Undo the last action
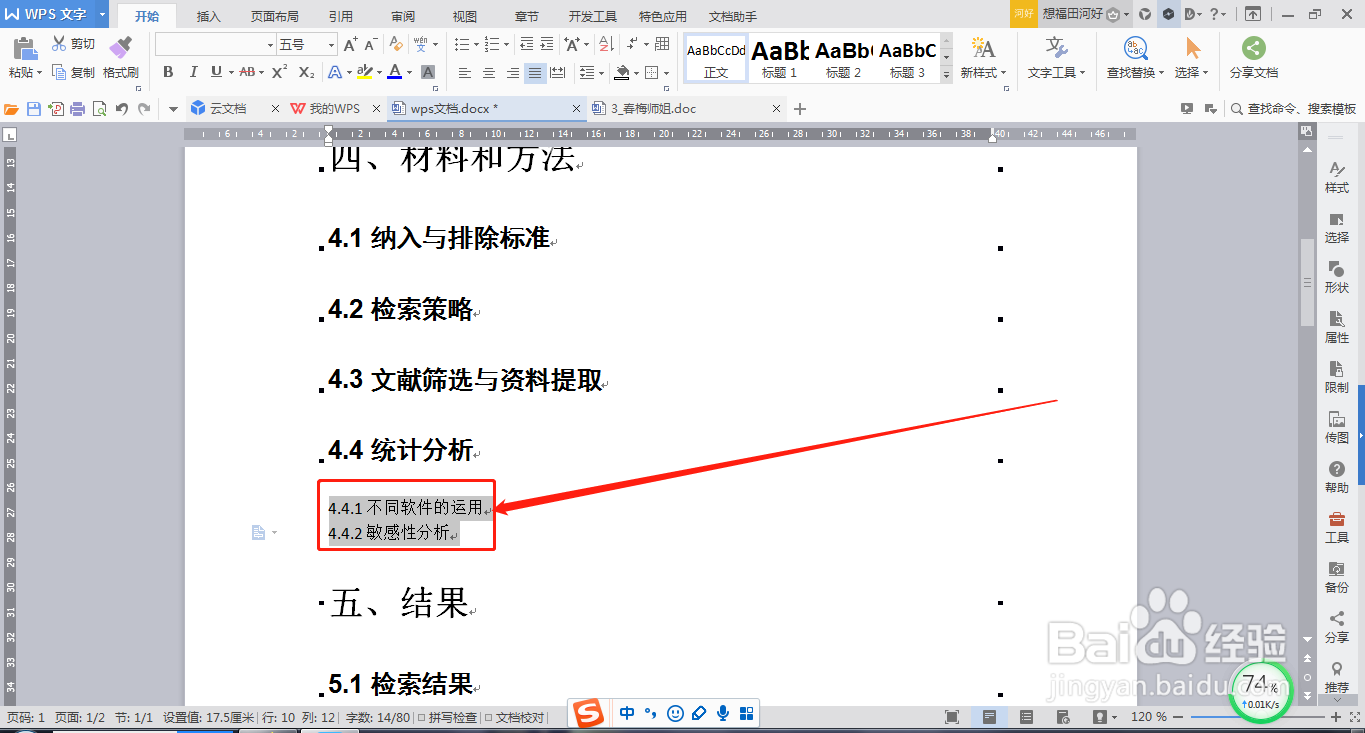 122,109
